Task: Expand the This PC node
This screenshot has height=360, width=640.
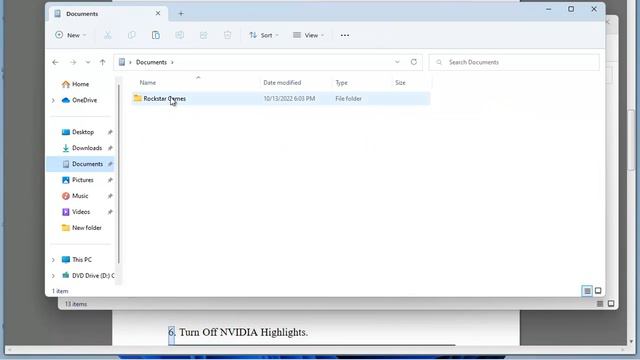Action: [53, 260]
